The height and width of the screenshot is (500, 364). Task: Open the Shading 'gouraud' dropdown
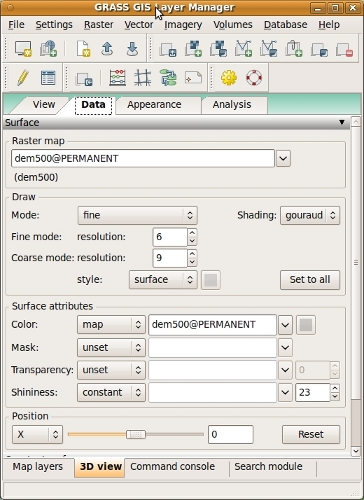click(x=310, y=215)
